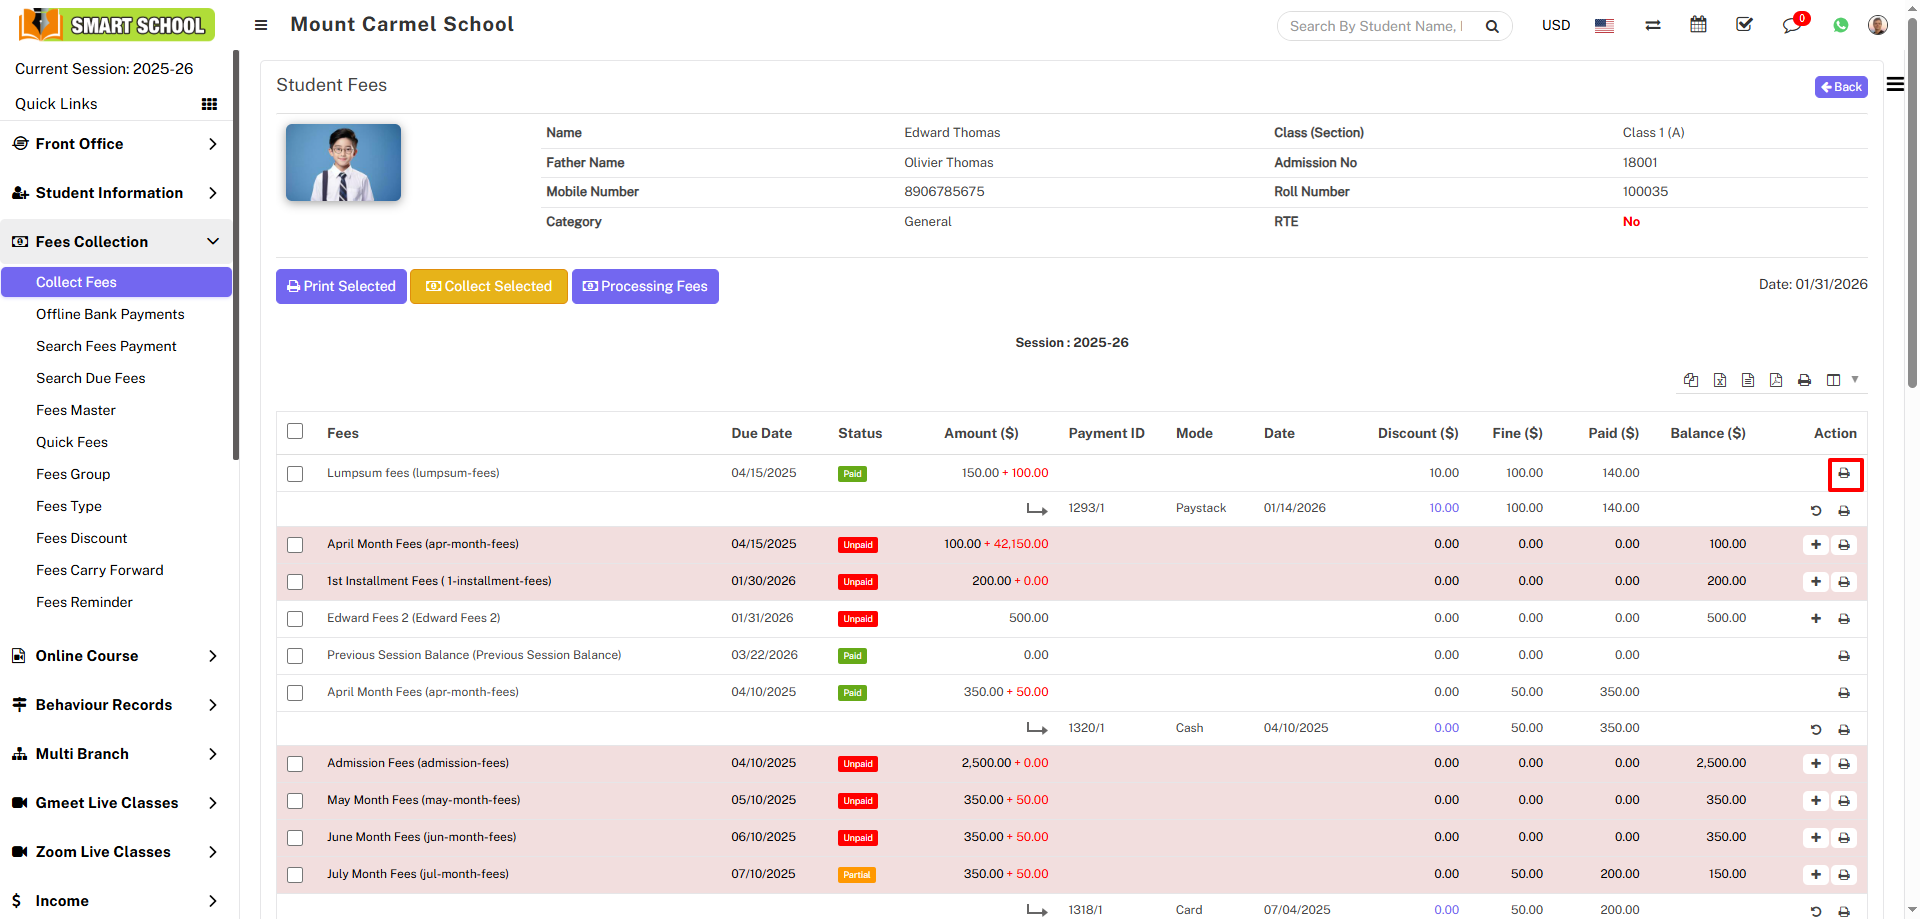Export the fees table as PDF
The image size is (1920, 919).
1776,380
